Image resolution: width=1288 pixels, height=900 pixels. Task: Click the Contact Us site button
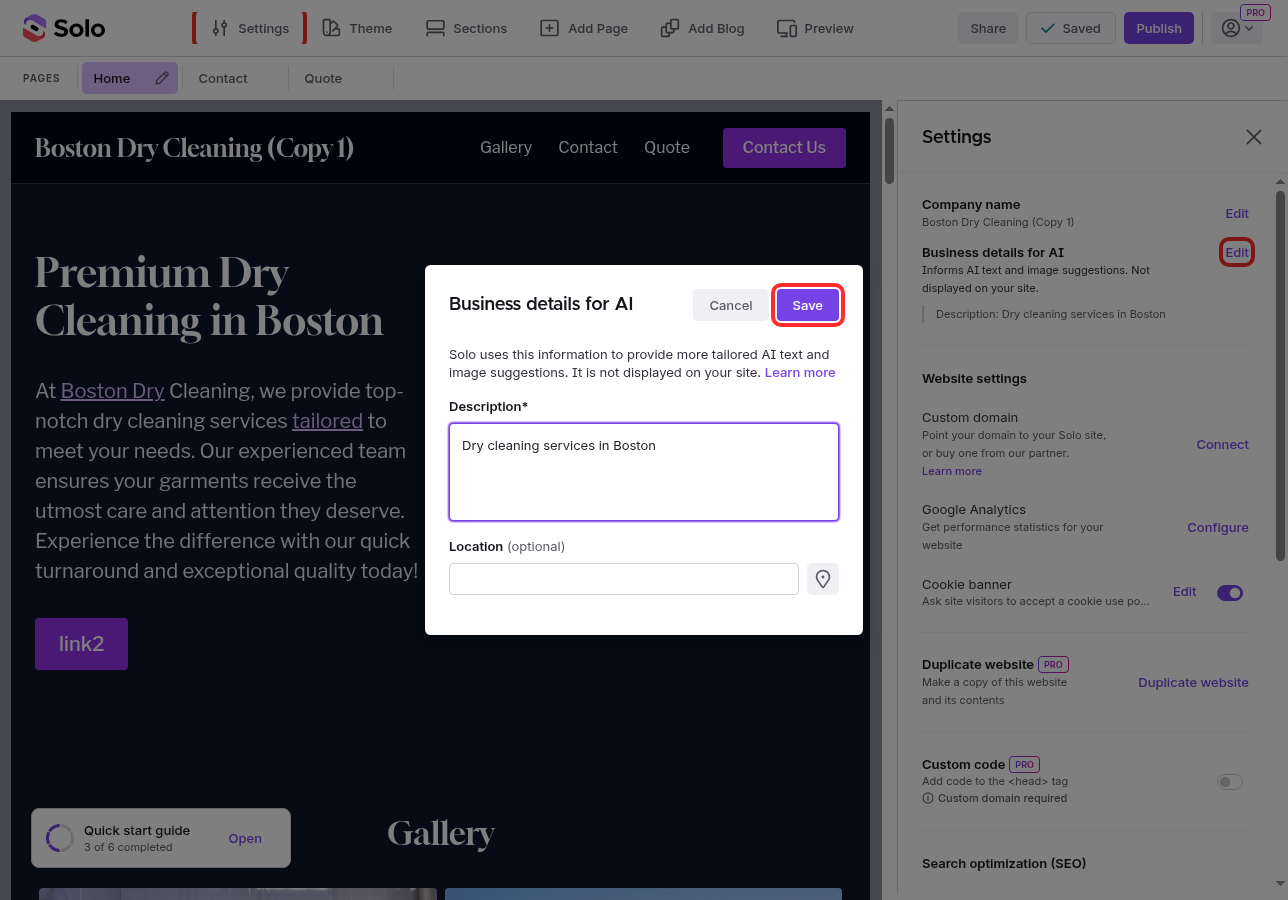point(784,147)
